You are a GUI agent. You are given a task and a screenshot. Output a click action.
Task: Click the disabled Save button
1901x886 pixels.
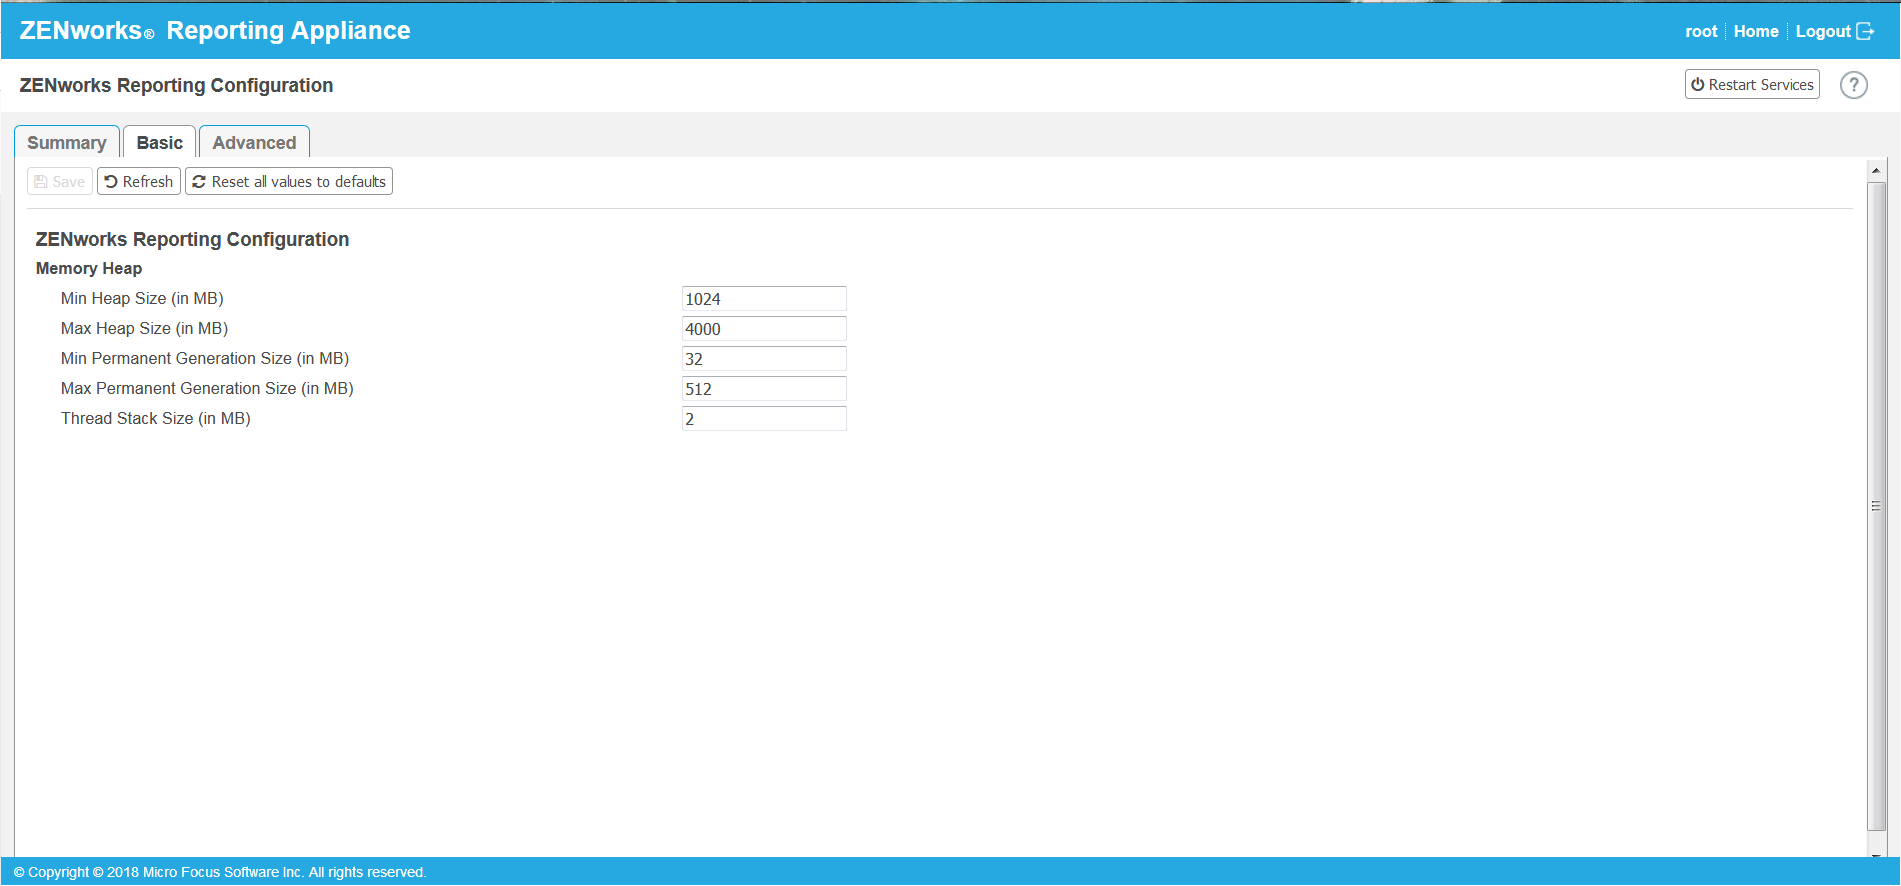pos(60,181)
